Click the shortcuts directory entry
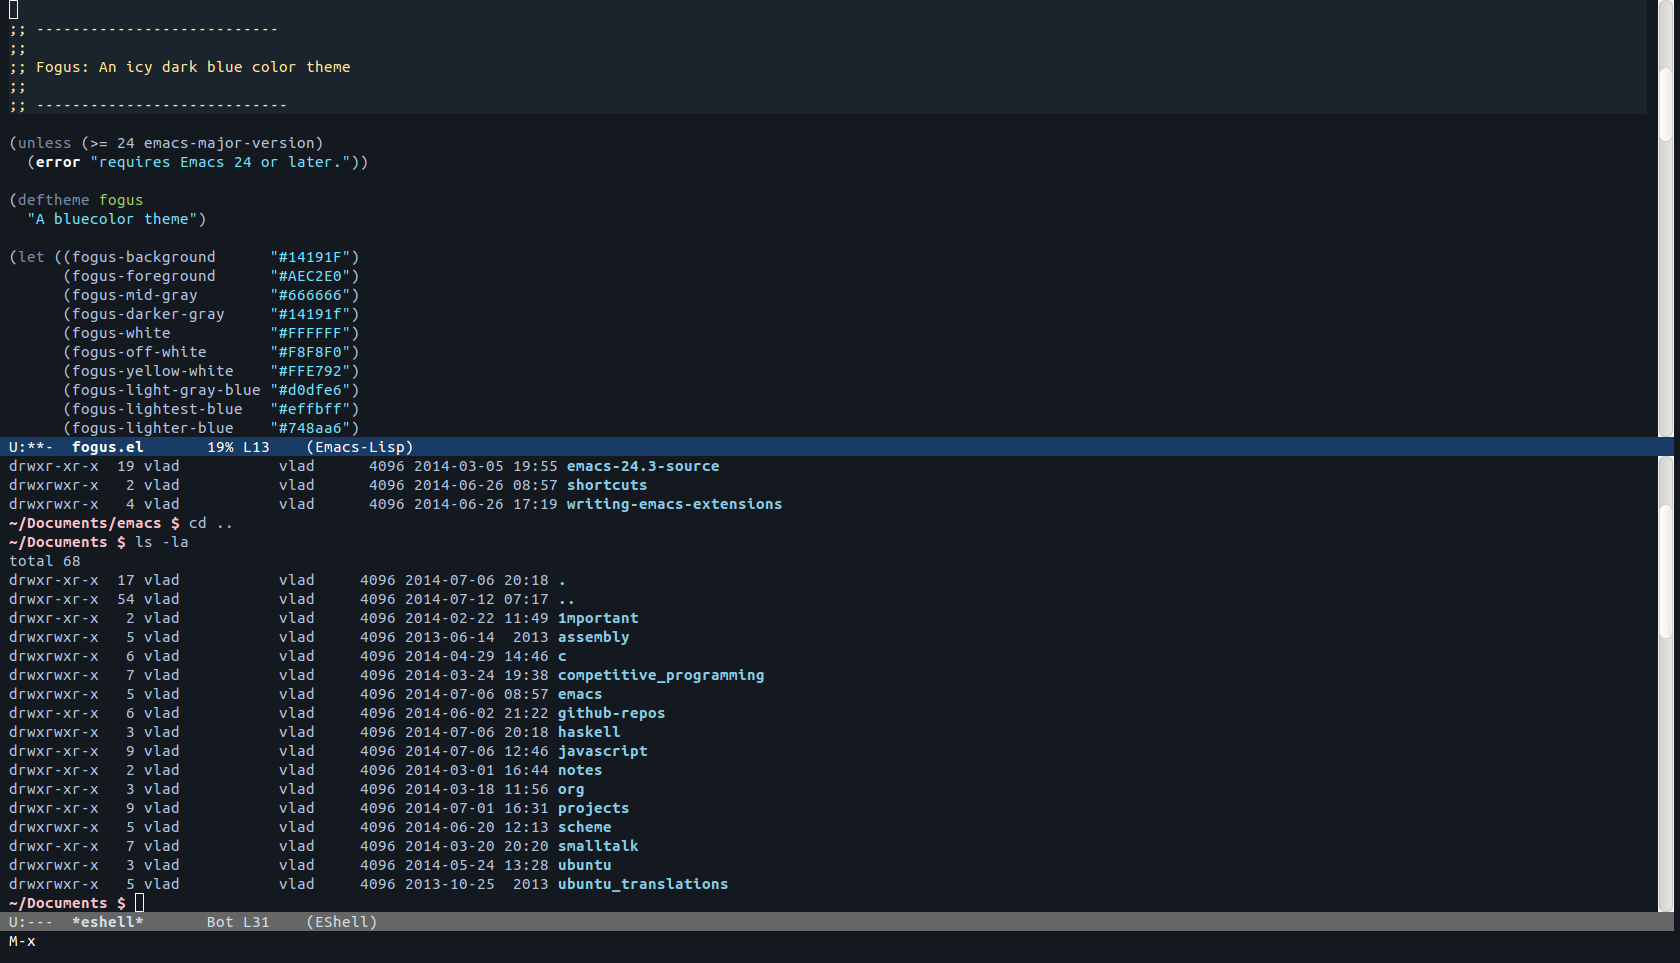Screen dimensions: 1680x963 (607, 485)
